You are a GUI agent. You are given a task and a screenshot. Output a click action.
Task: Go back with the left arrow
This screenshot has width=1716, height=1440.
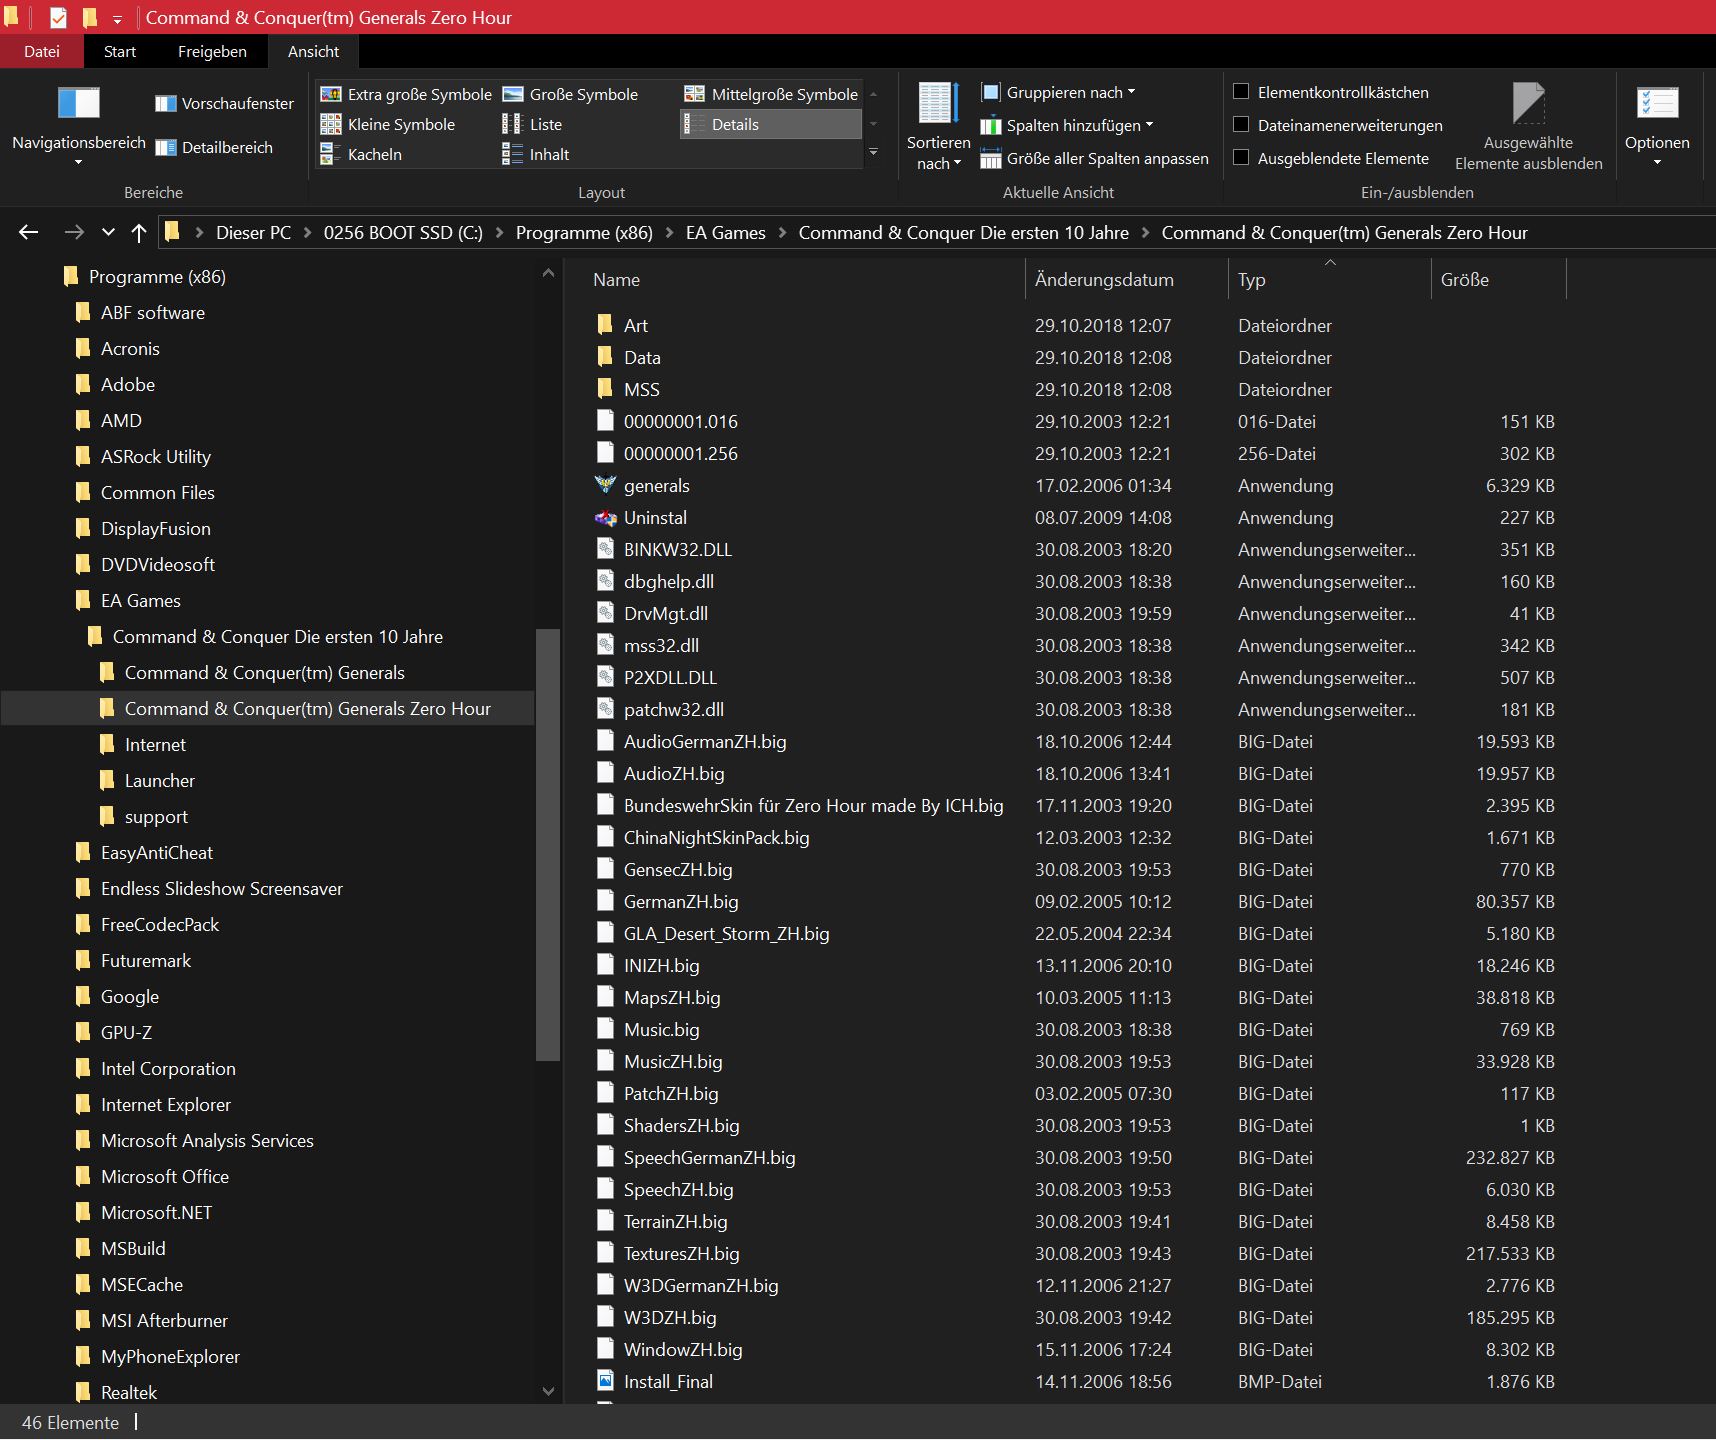click(x=29, y=233)
